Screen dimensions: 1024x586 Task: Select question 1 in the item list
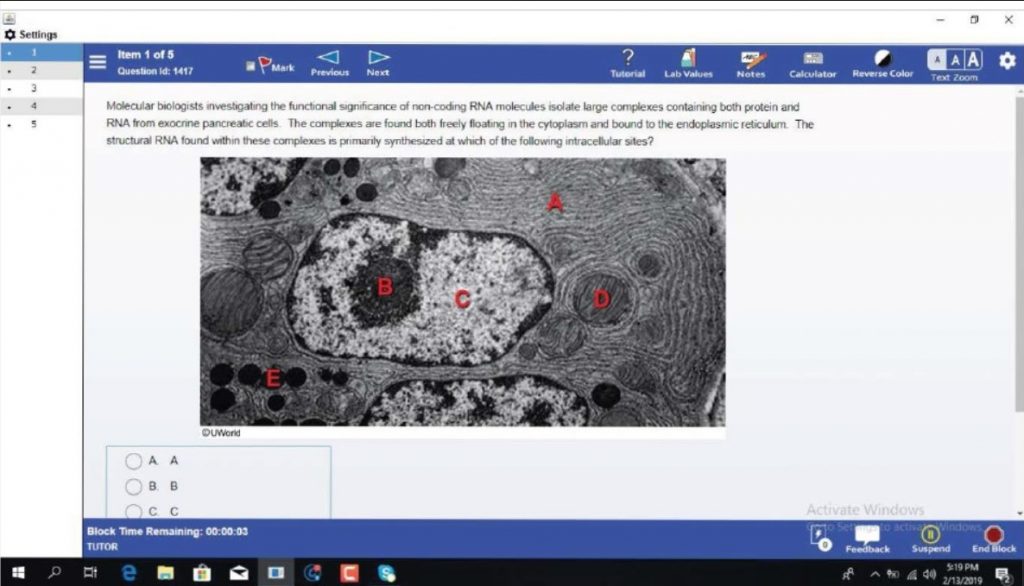click(x=41, y=52)
